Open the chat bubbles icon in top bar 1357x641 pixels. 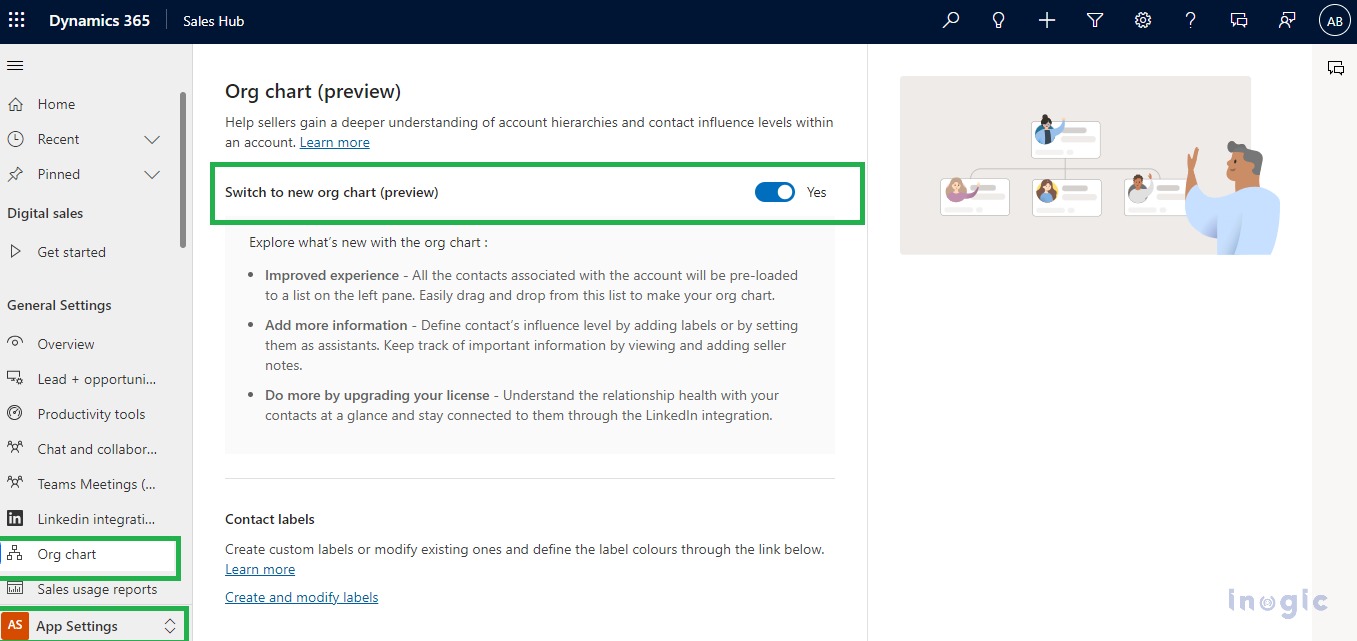1239,20
